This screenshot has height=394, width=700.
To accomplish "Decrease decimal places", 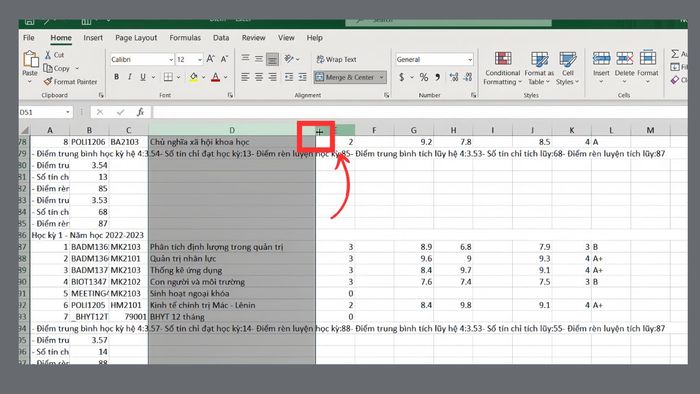I will 467,77.
